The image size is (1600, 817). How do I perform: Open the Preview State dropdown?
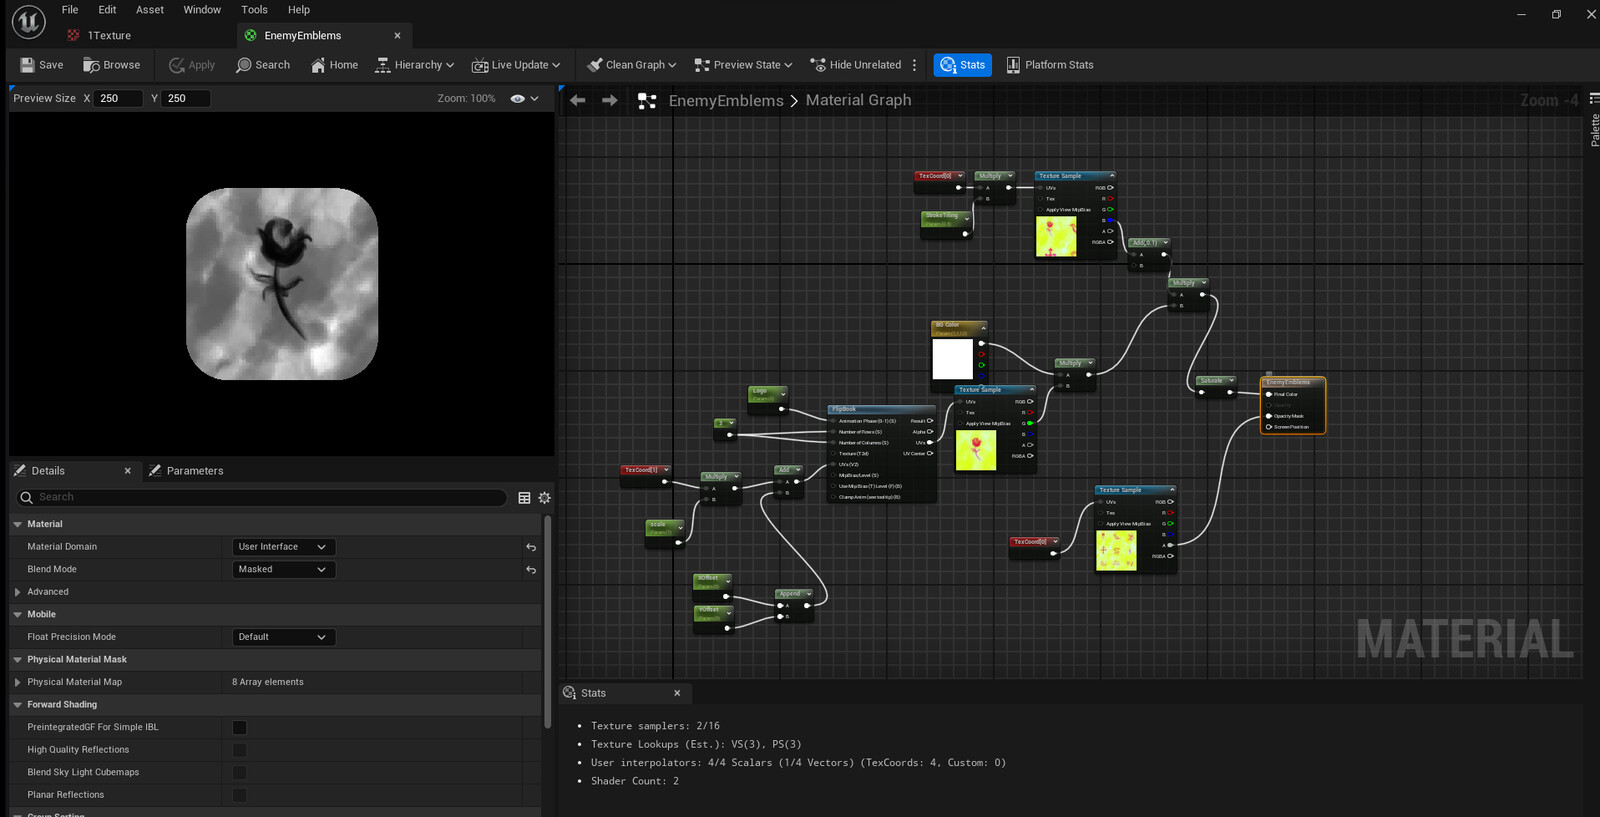click(743, 65)
